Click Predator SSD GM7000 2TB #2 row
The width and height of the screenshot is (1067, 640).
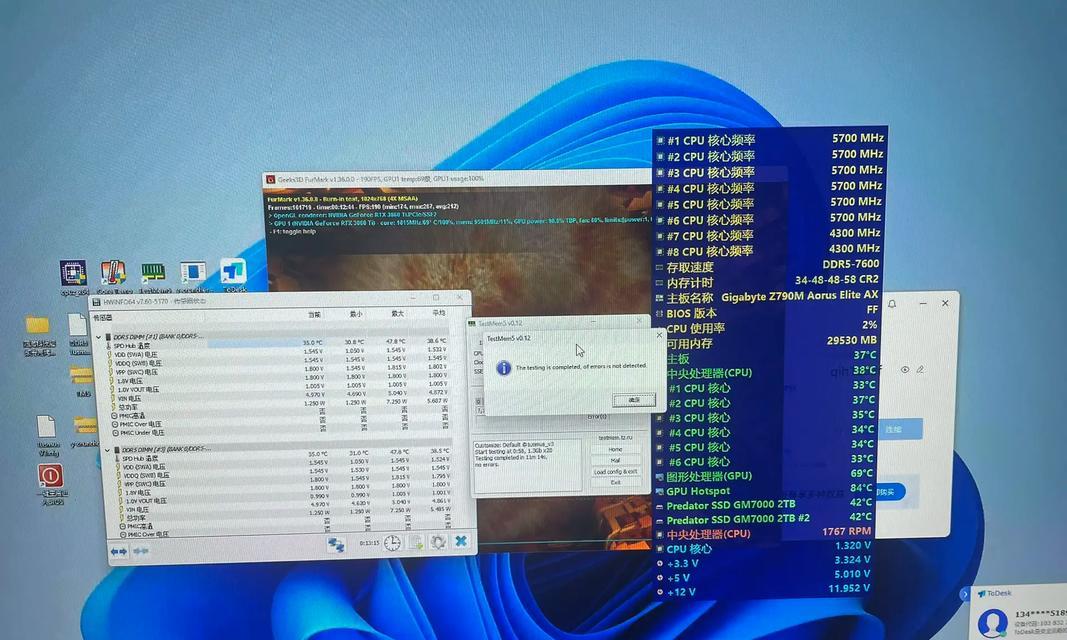(764, 518)
